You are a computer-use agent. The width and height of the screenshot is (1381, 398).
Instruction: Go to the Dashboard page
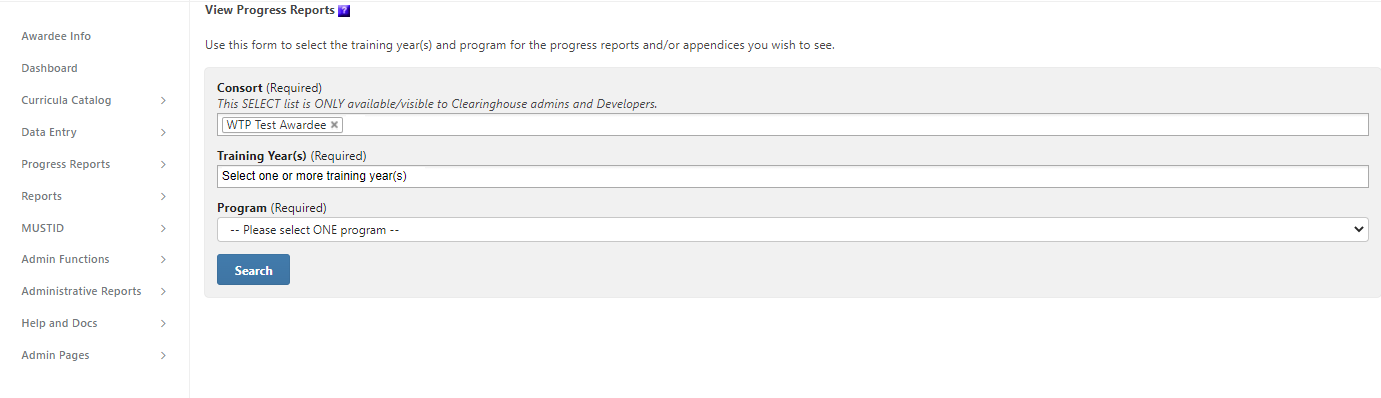tap(49, 68)
